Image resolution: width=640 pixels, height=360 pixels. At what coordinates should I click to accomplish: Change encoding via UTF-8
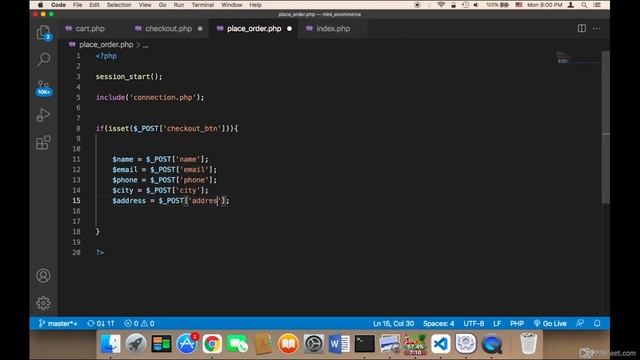coord(473,323)
